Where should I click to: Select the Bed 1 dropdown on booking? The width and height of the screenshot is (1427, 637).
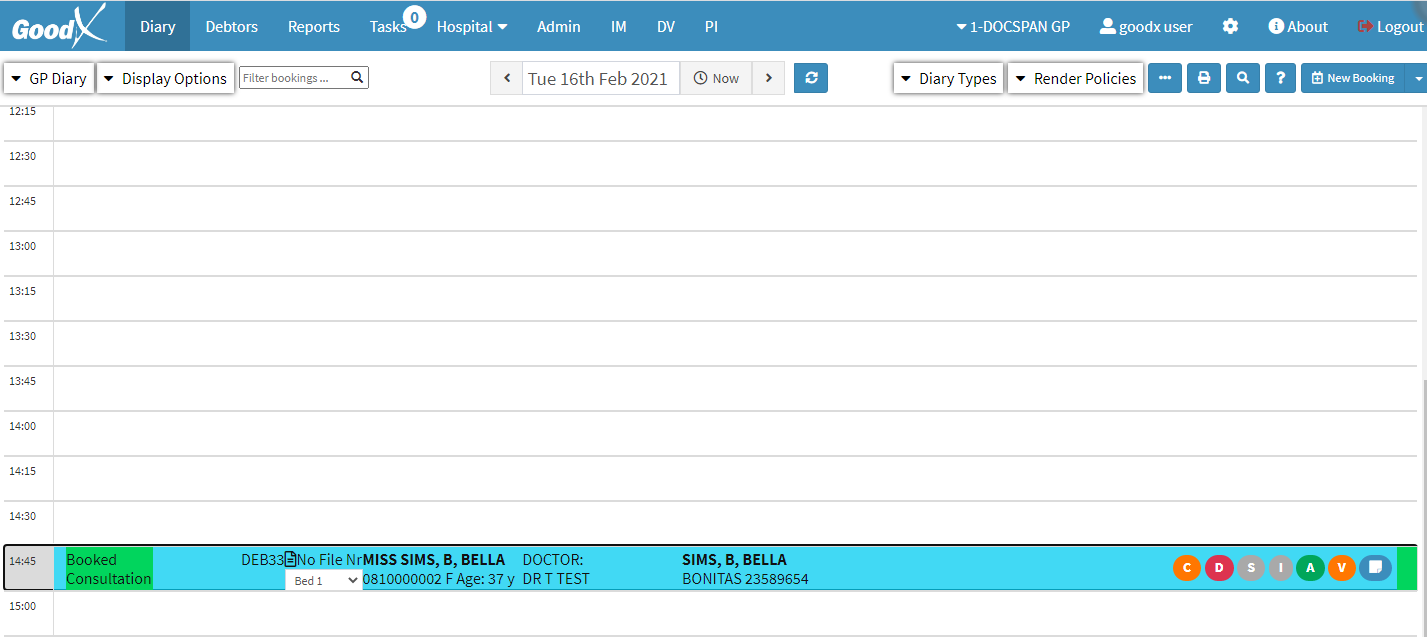point(324,581)
